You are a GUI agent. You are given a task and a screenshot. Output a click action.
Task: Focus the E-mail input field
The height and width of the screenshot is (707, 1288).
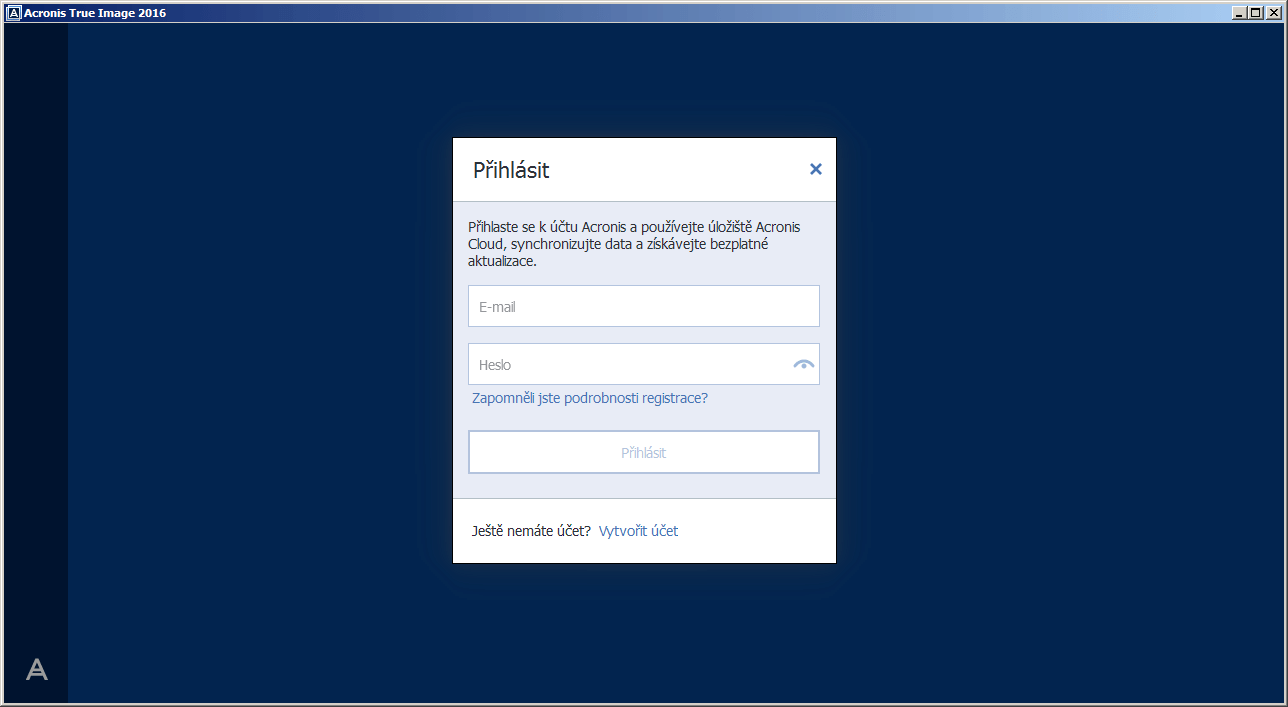(x=644, y=306)
